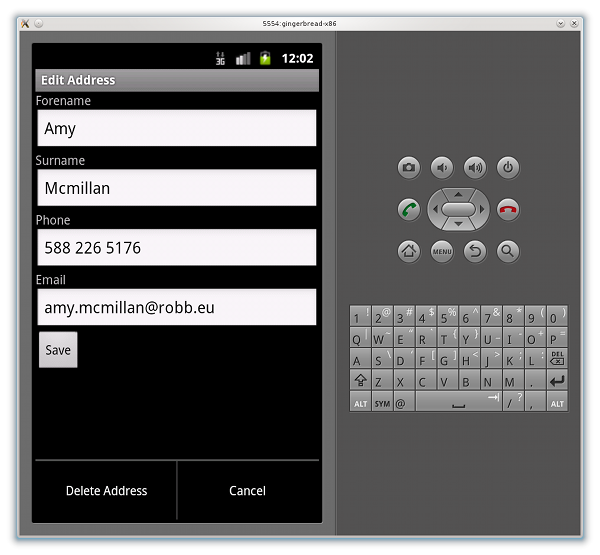Click the DEL key on keyboard

click(x=557, y=359)
